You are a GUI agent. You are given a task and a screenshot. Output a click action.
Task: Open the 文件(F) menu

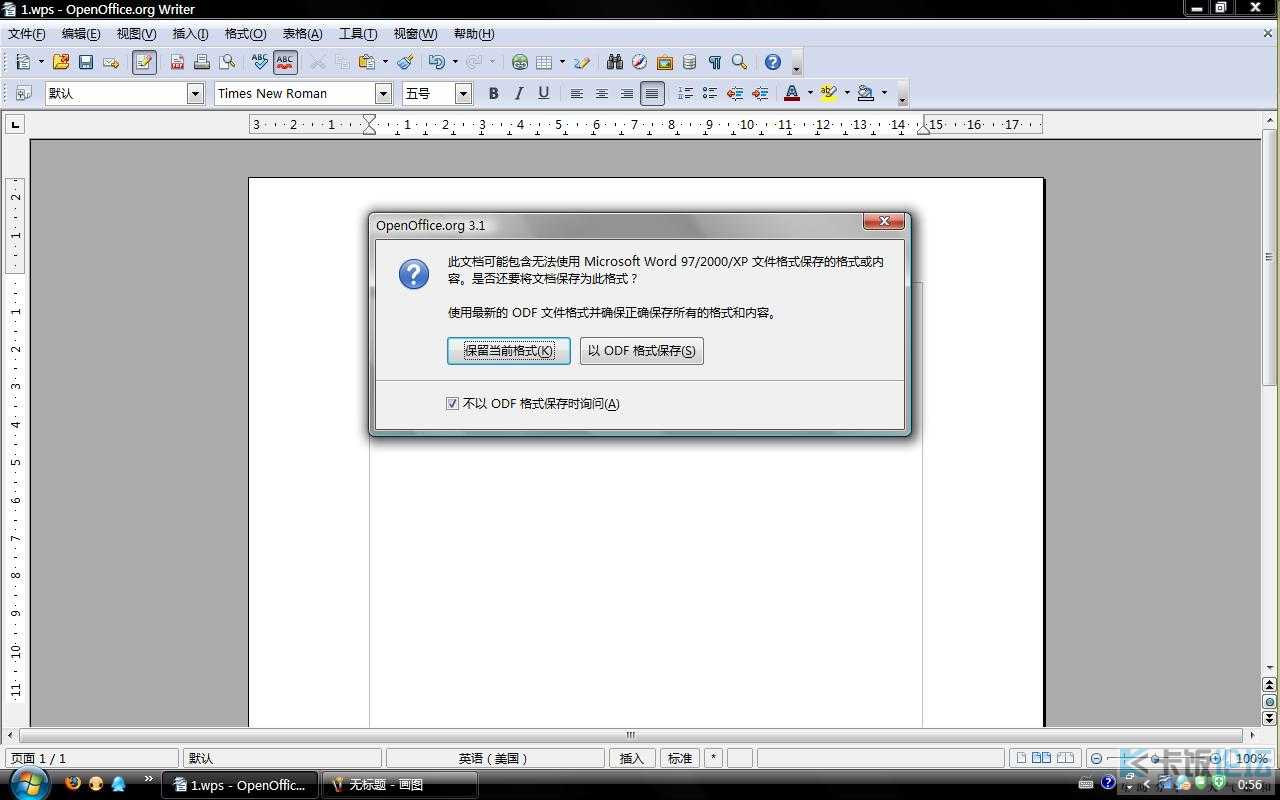(27, 34)
